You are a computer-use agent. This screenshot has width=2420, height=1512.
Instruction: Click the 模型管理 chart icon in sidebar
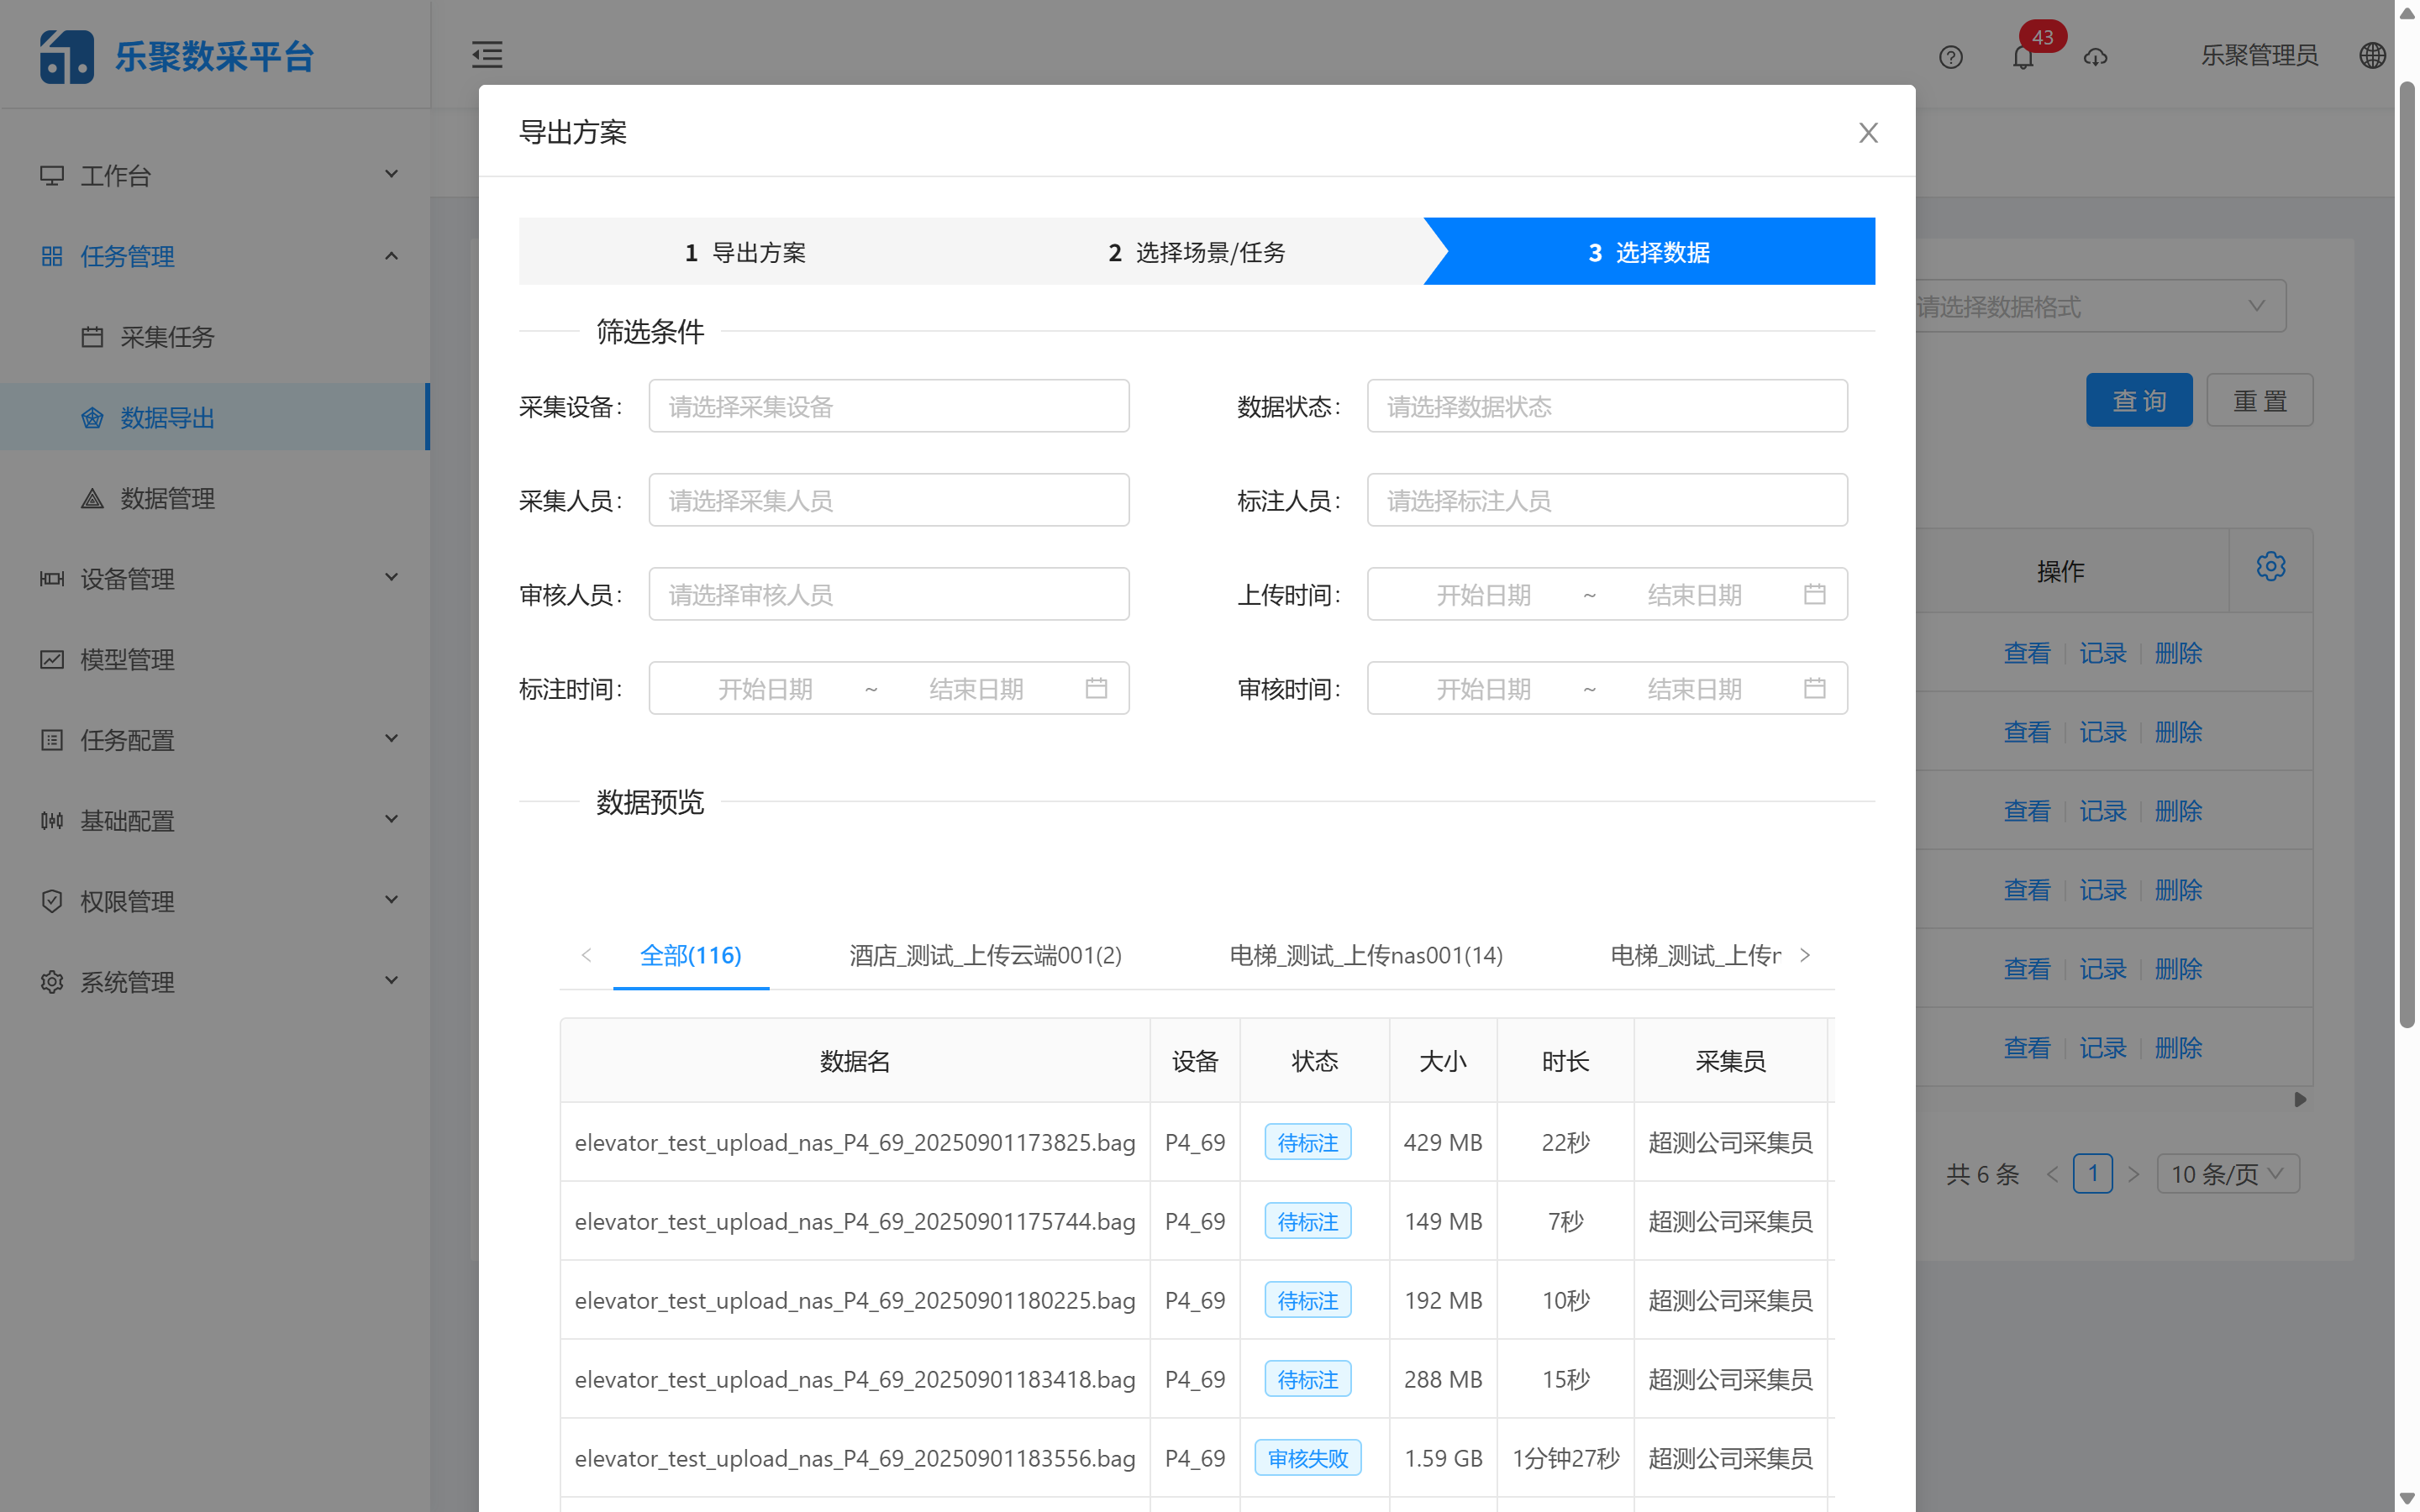coord(52,659)
